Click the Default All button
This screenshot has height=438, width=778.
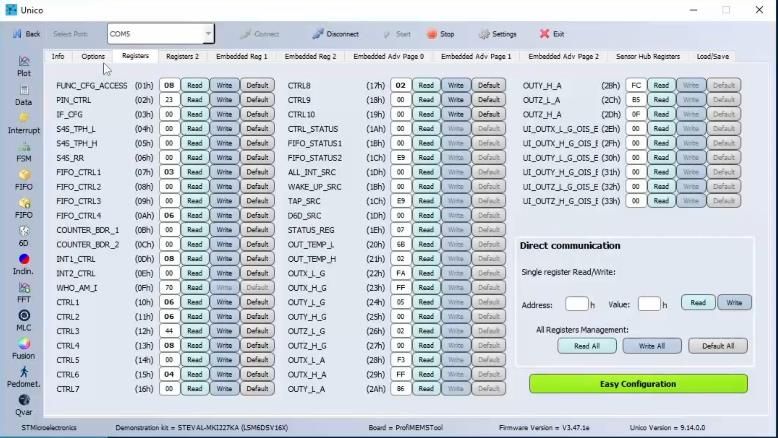tap(717, 346)
